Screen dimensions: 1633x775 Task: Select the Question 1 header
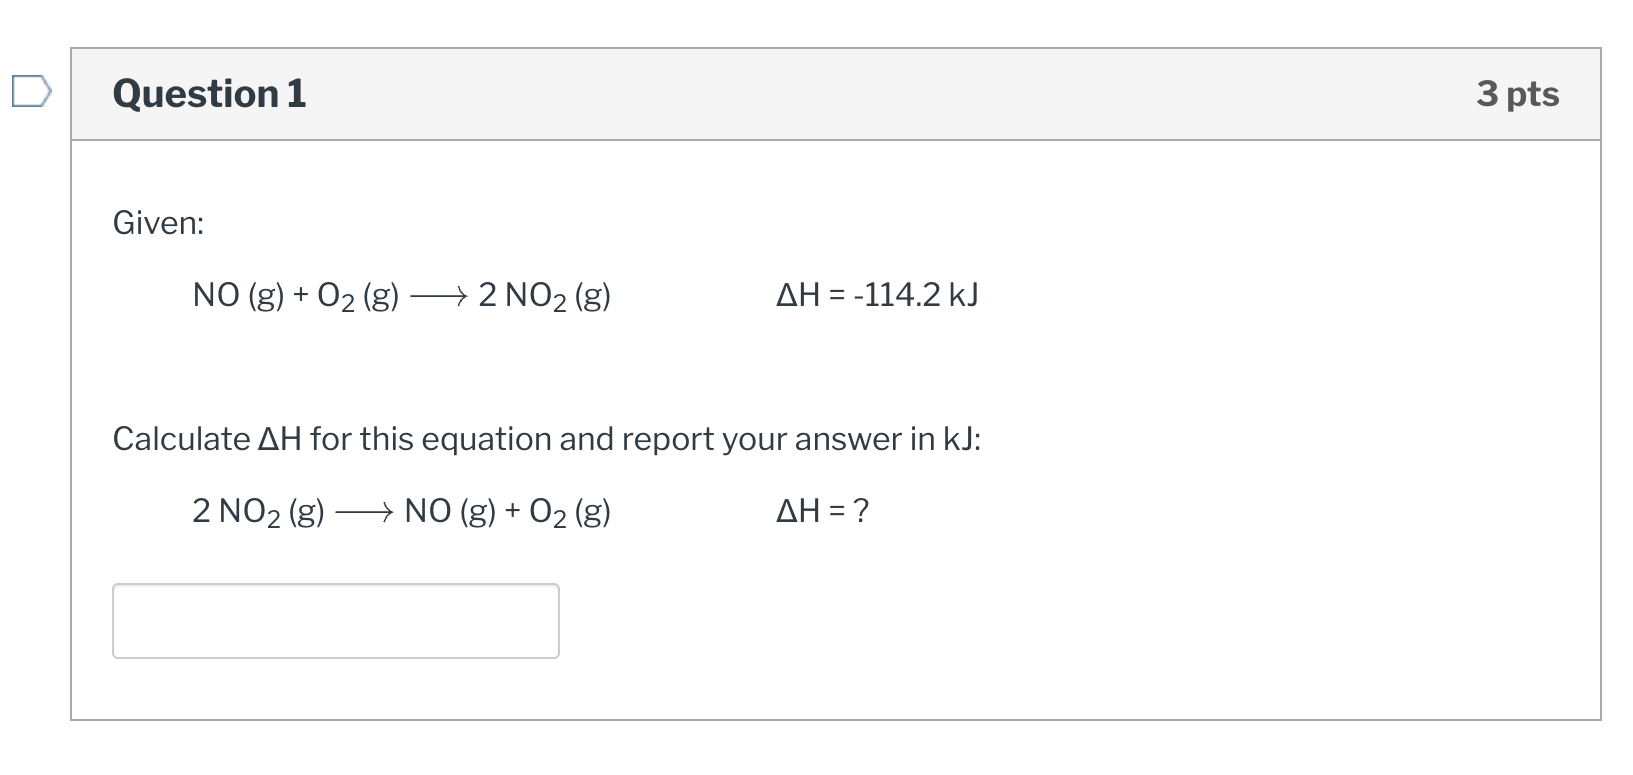click(208, 93)
